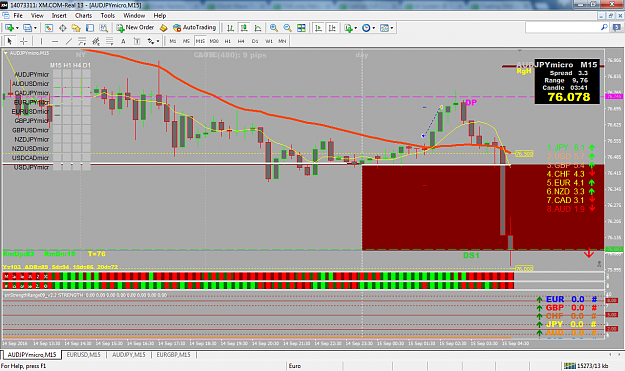The width and height of the screenshot is (625, 371).
Task: Select the trendline drawing tool
Action: coord(69,41)
